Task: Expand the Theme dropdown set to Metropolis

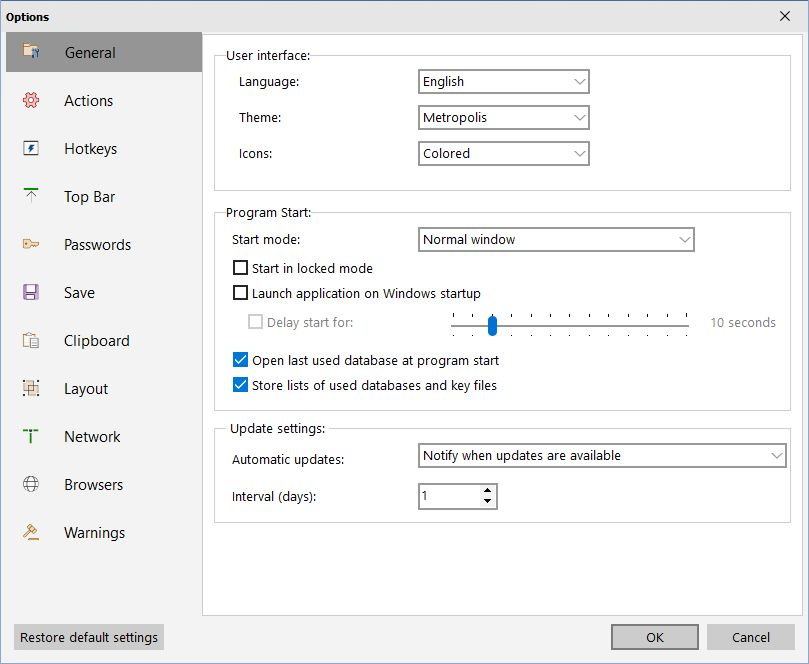Action: coord(504,118)
